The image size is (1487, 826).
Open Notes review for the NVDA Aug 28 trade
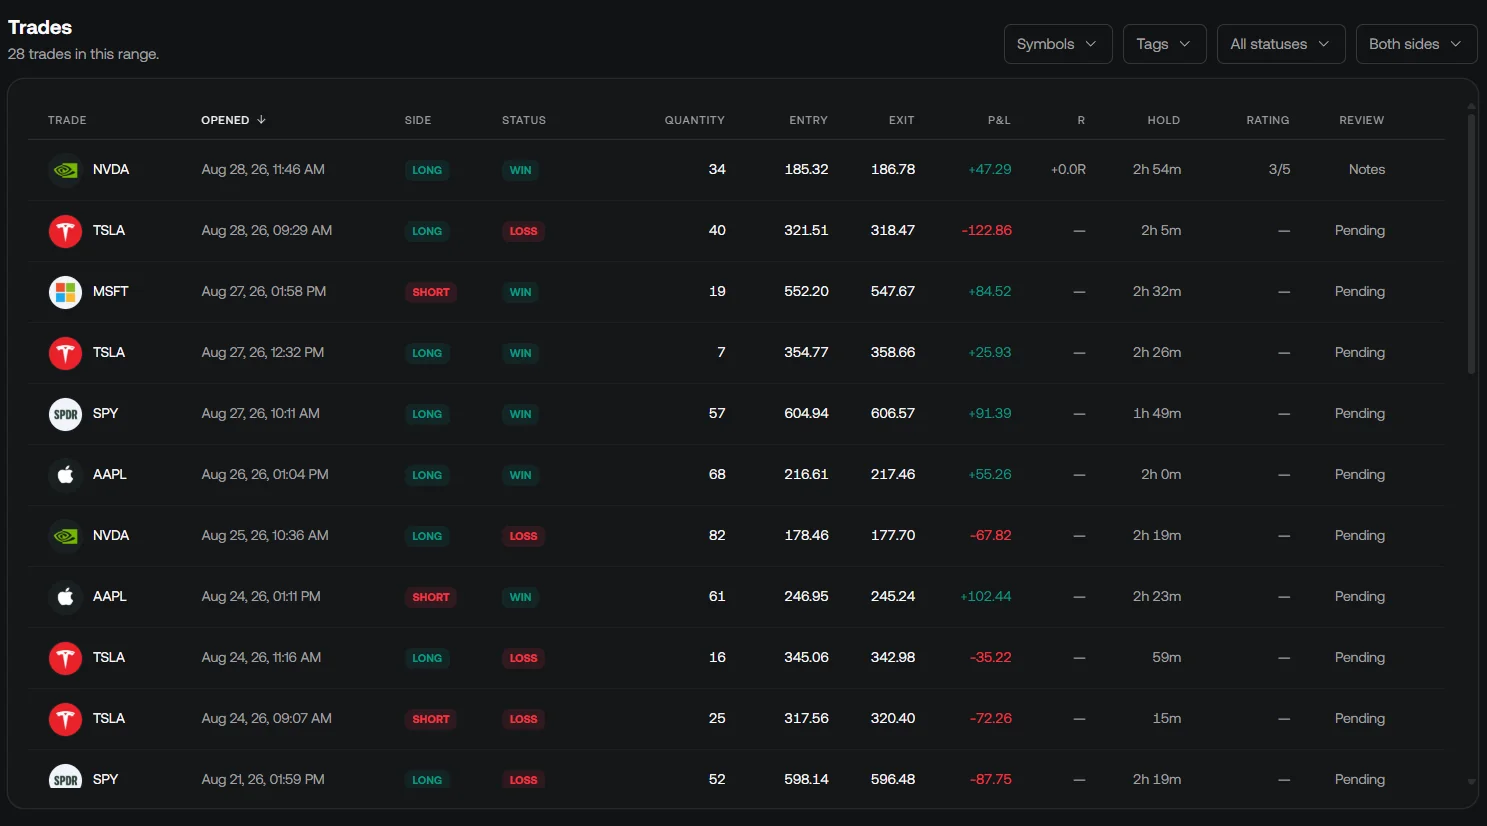click(1366, 170)
